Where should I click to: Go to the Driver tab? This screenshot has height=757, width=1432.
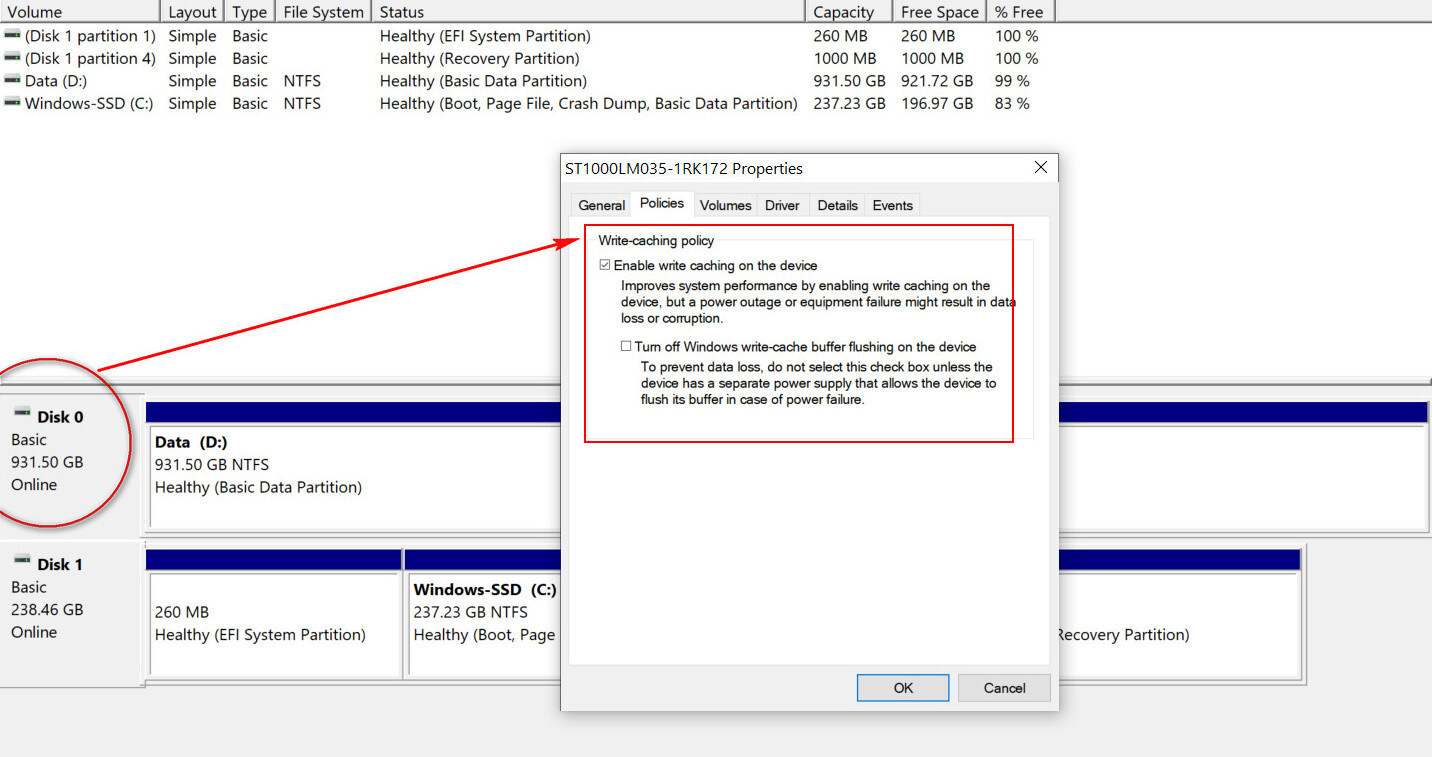[782, 205]
